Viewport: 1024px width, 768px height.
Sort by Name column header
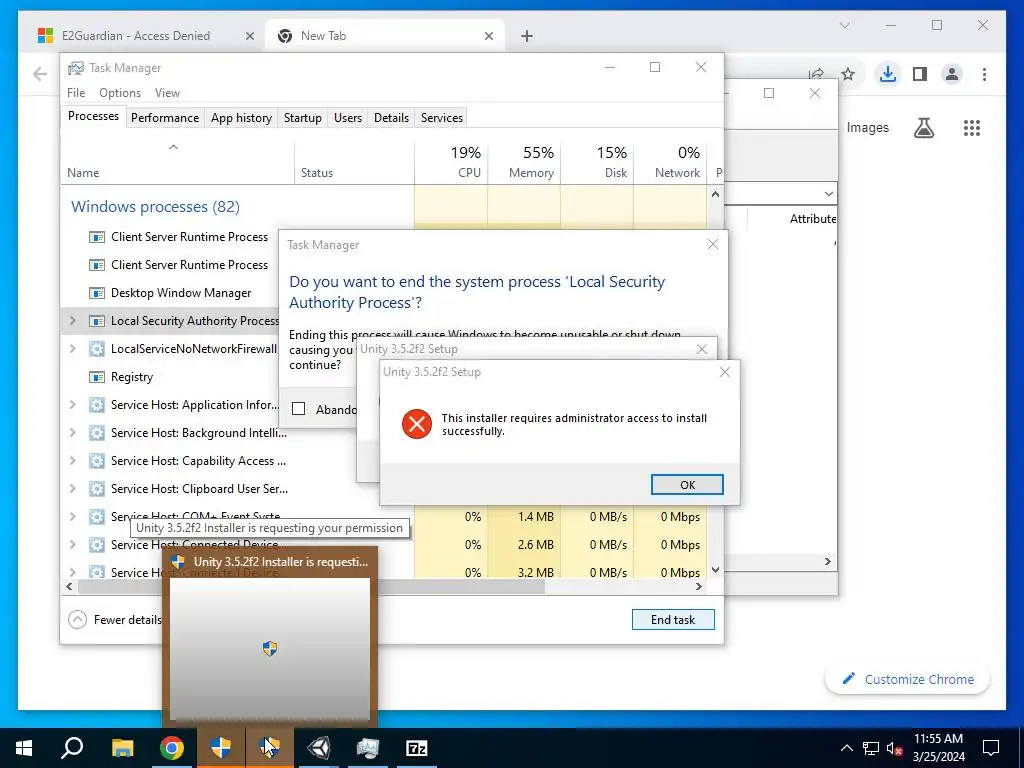pos(177,162)
